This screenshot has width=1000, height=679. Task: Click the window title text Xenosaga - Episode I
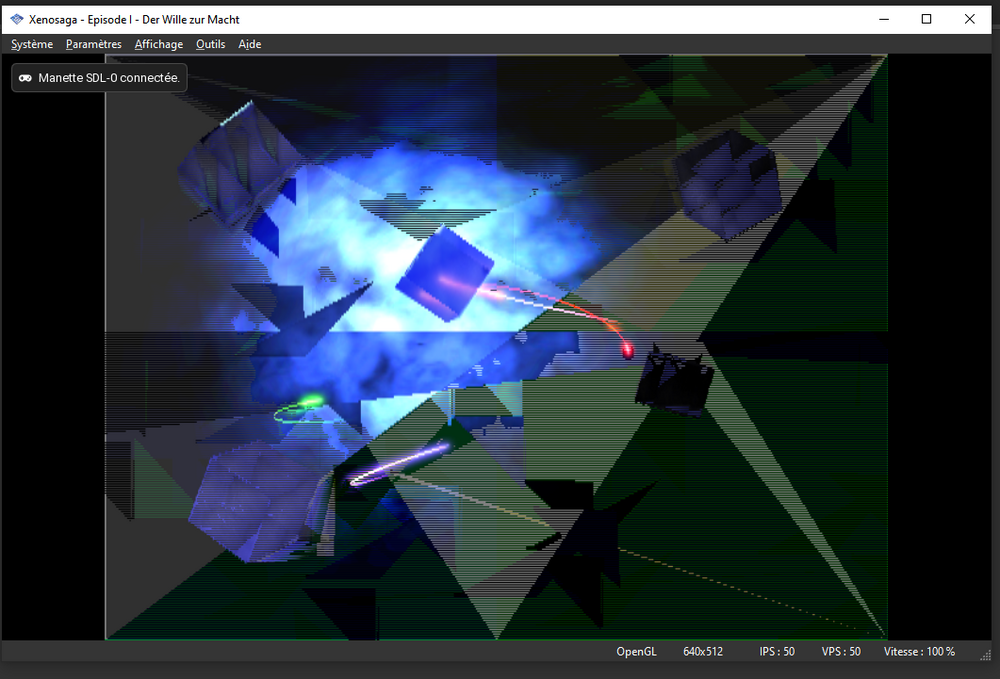[134, 19]
